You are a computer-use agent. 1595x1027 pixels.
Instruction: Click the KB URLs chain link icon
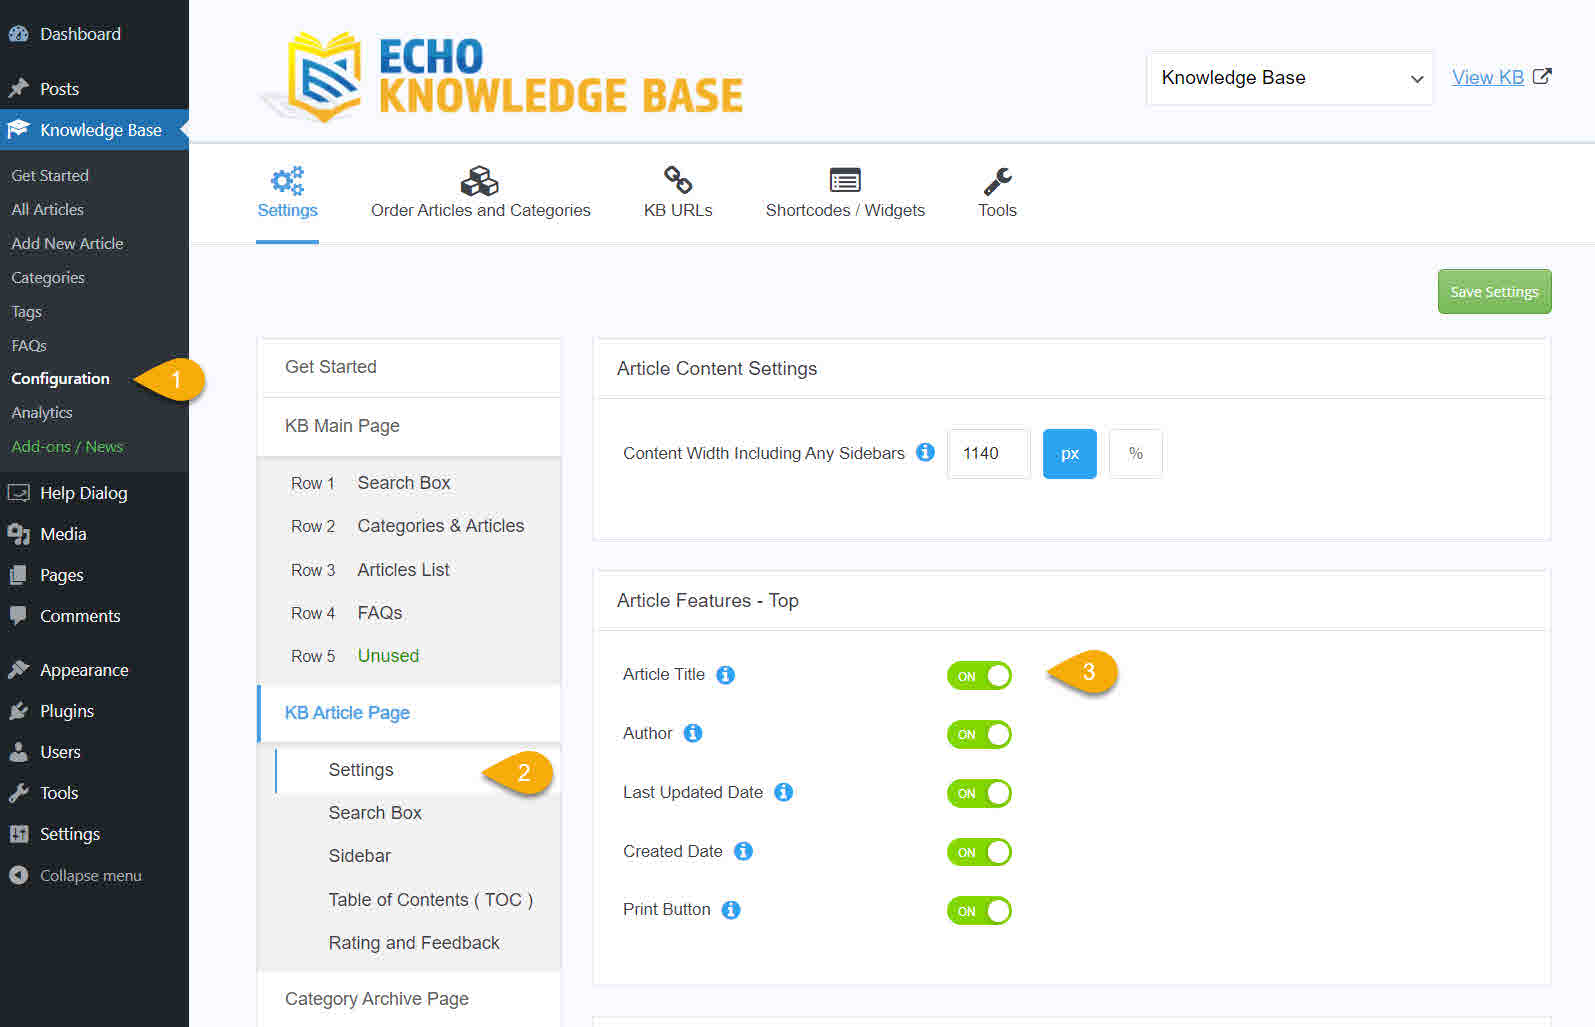coord(678,180)
